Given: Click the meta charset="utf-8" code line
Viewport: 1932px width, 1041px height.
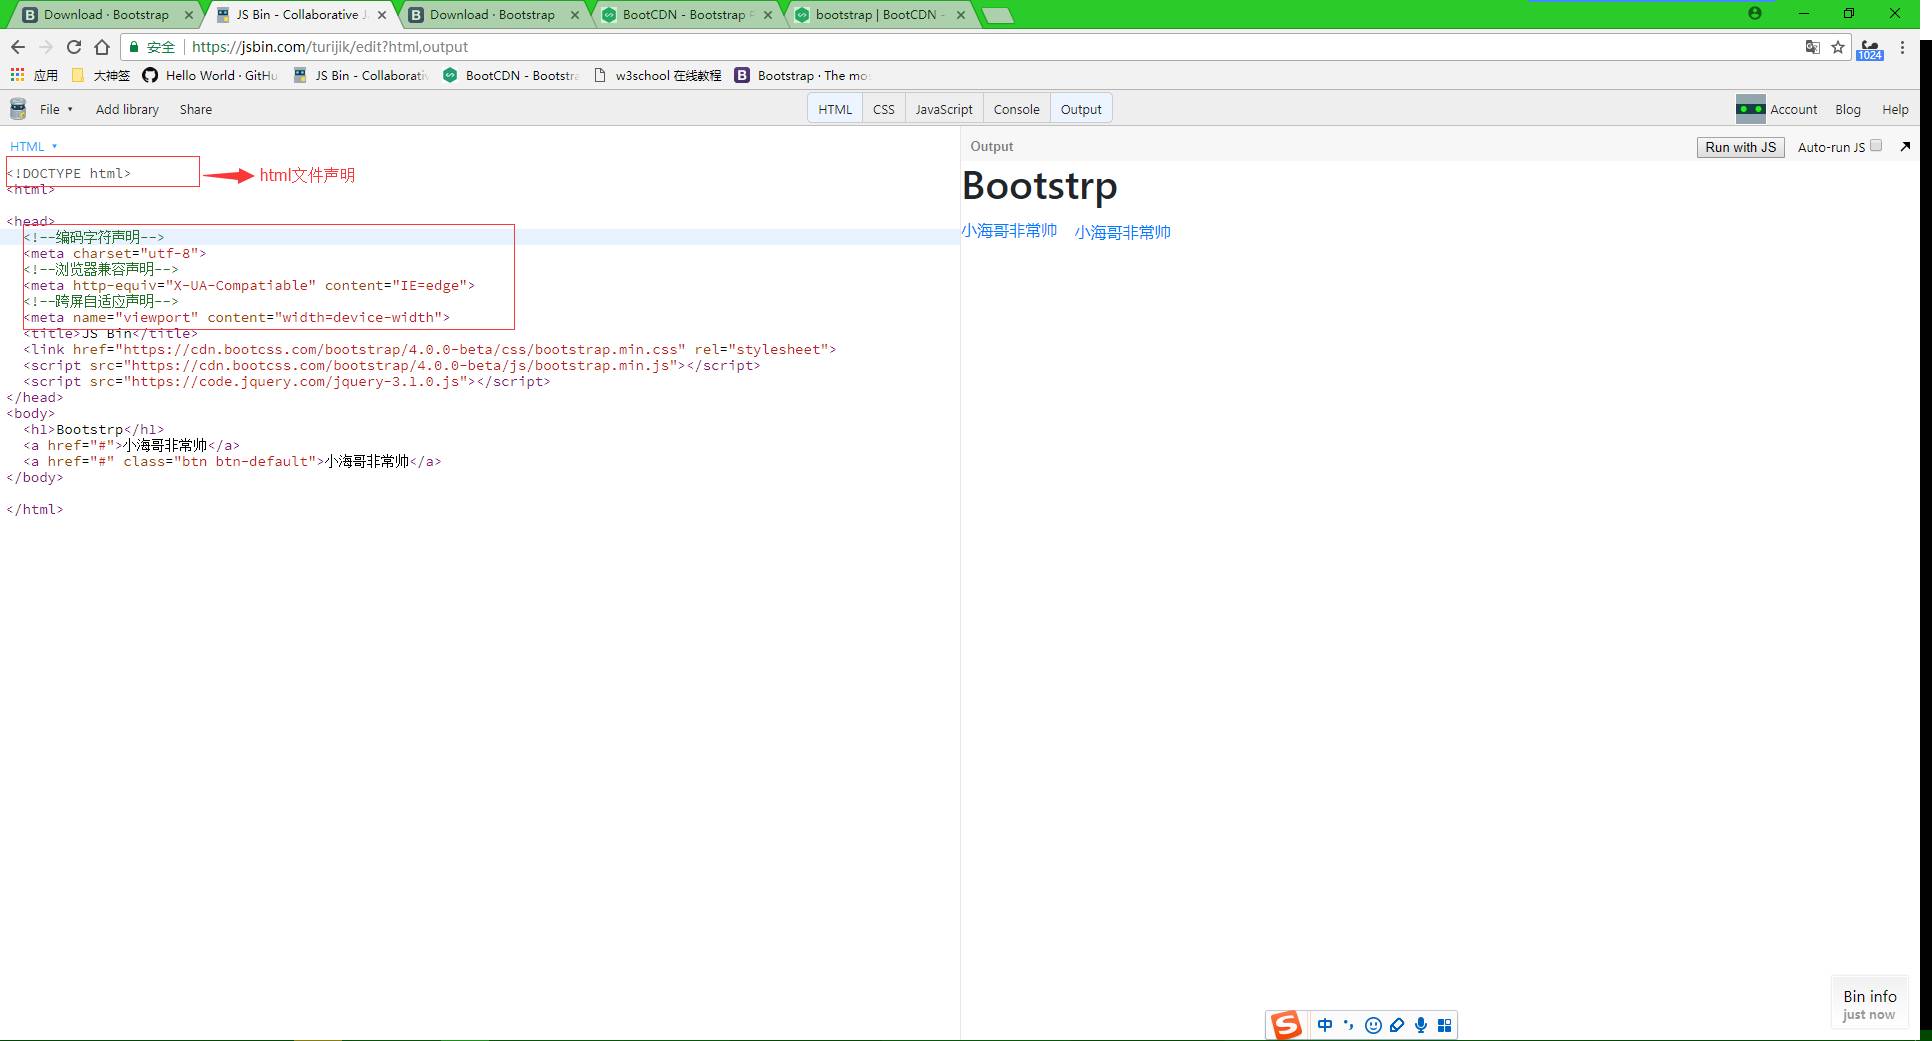Looking at the screenshot, I should point(115,254).
